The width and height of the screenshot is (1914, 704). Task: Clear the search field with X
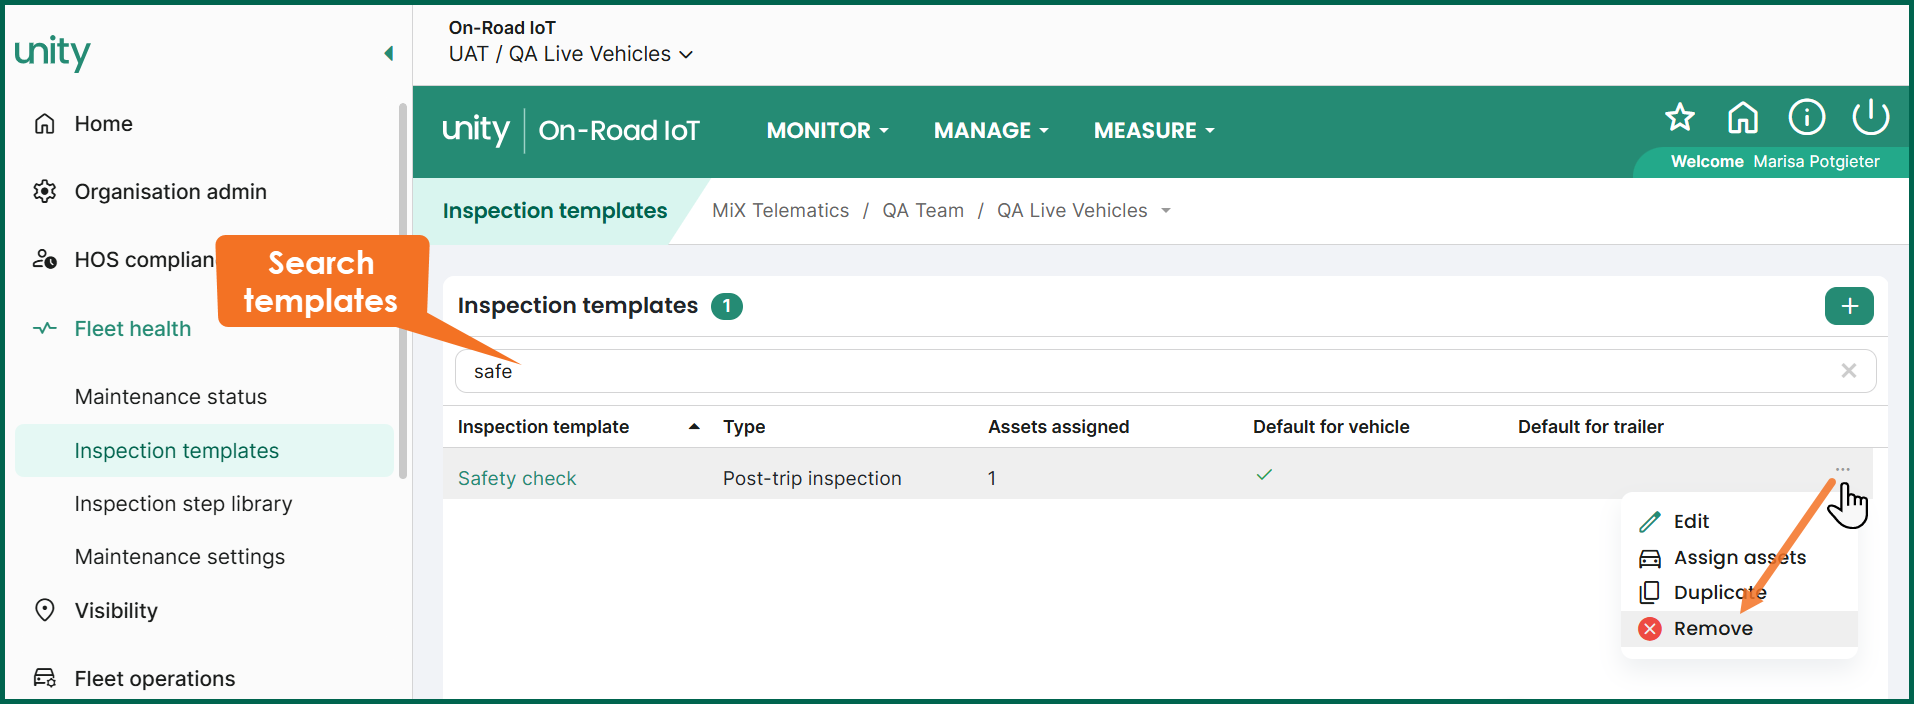(1848, 371)
